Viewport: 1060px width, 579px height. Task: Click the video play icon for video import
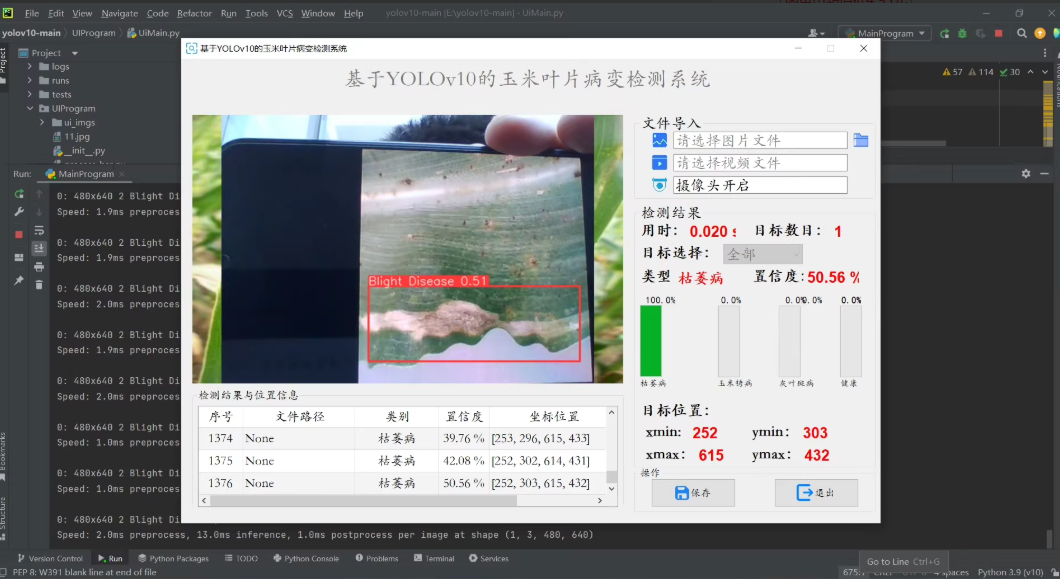pos(659,162)
